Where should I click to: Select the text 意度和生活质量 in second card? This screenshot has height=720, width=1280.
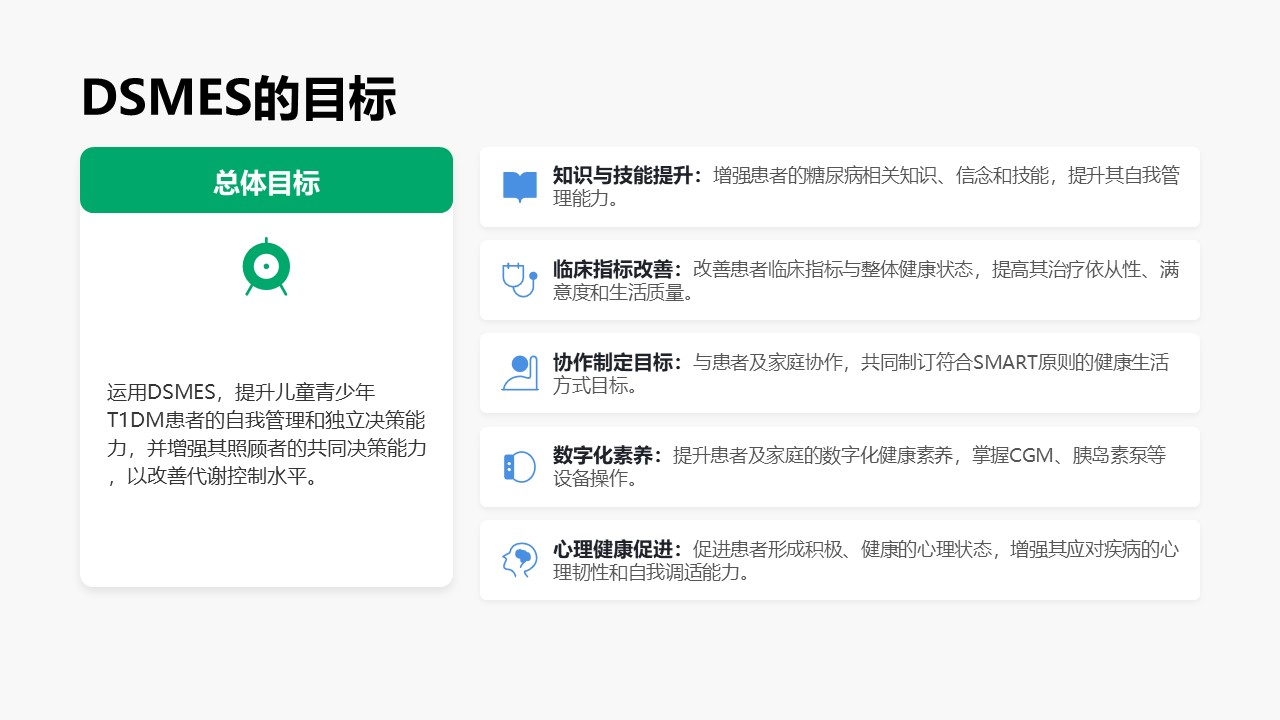click(x=623, y=292)
